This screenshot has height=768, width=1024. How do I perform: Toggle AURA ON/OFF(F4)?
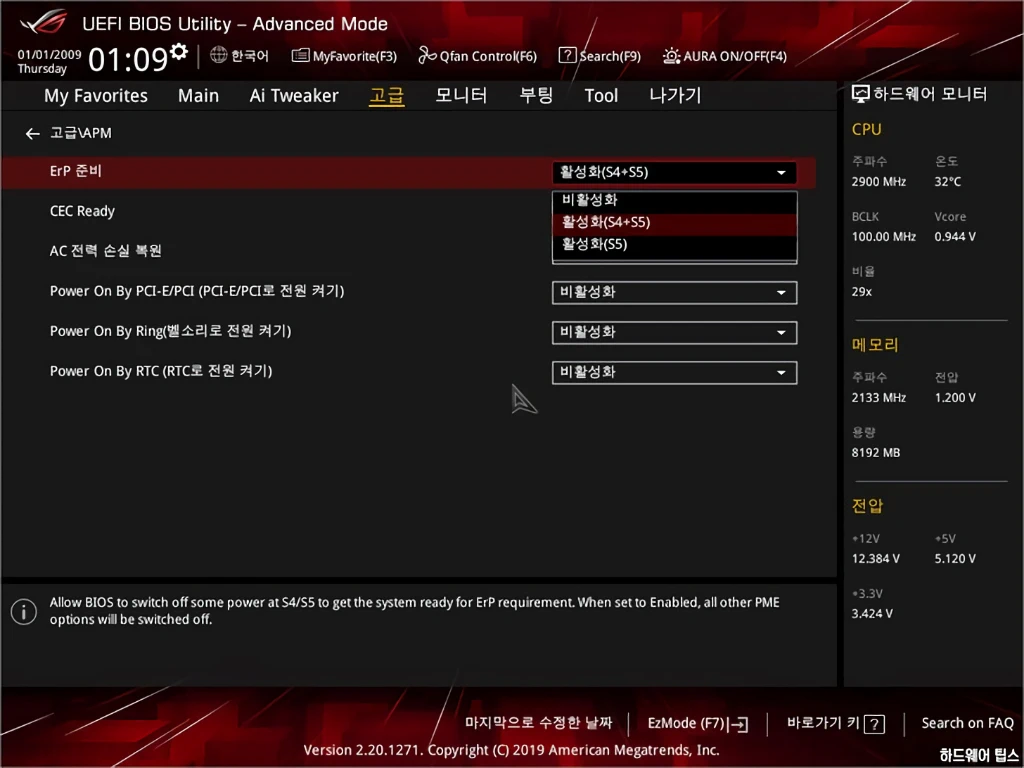(x=725, y=56)
